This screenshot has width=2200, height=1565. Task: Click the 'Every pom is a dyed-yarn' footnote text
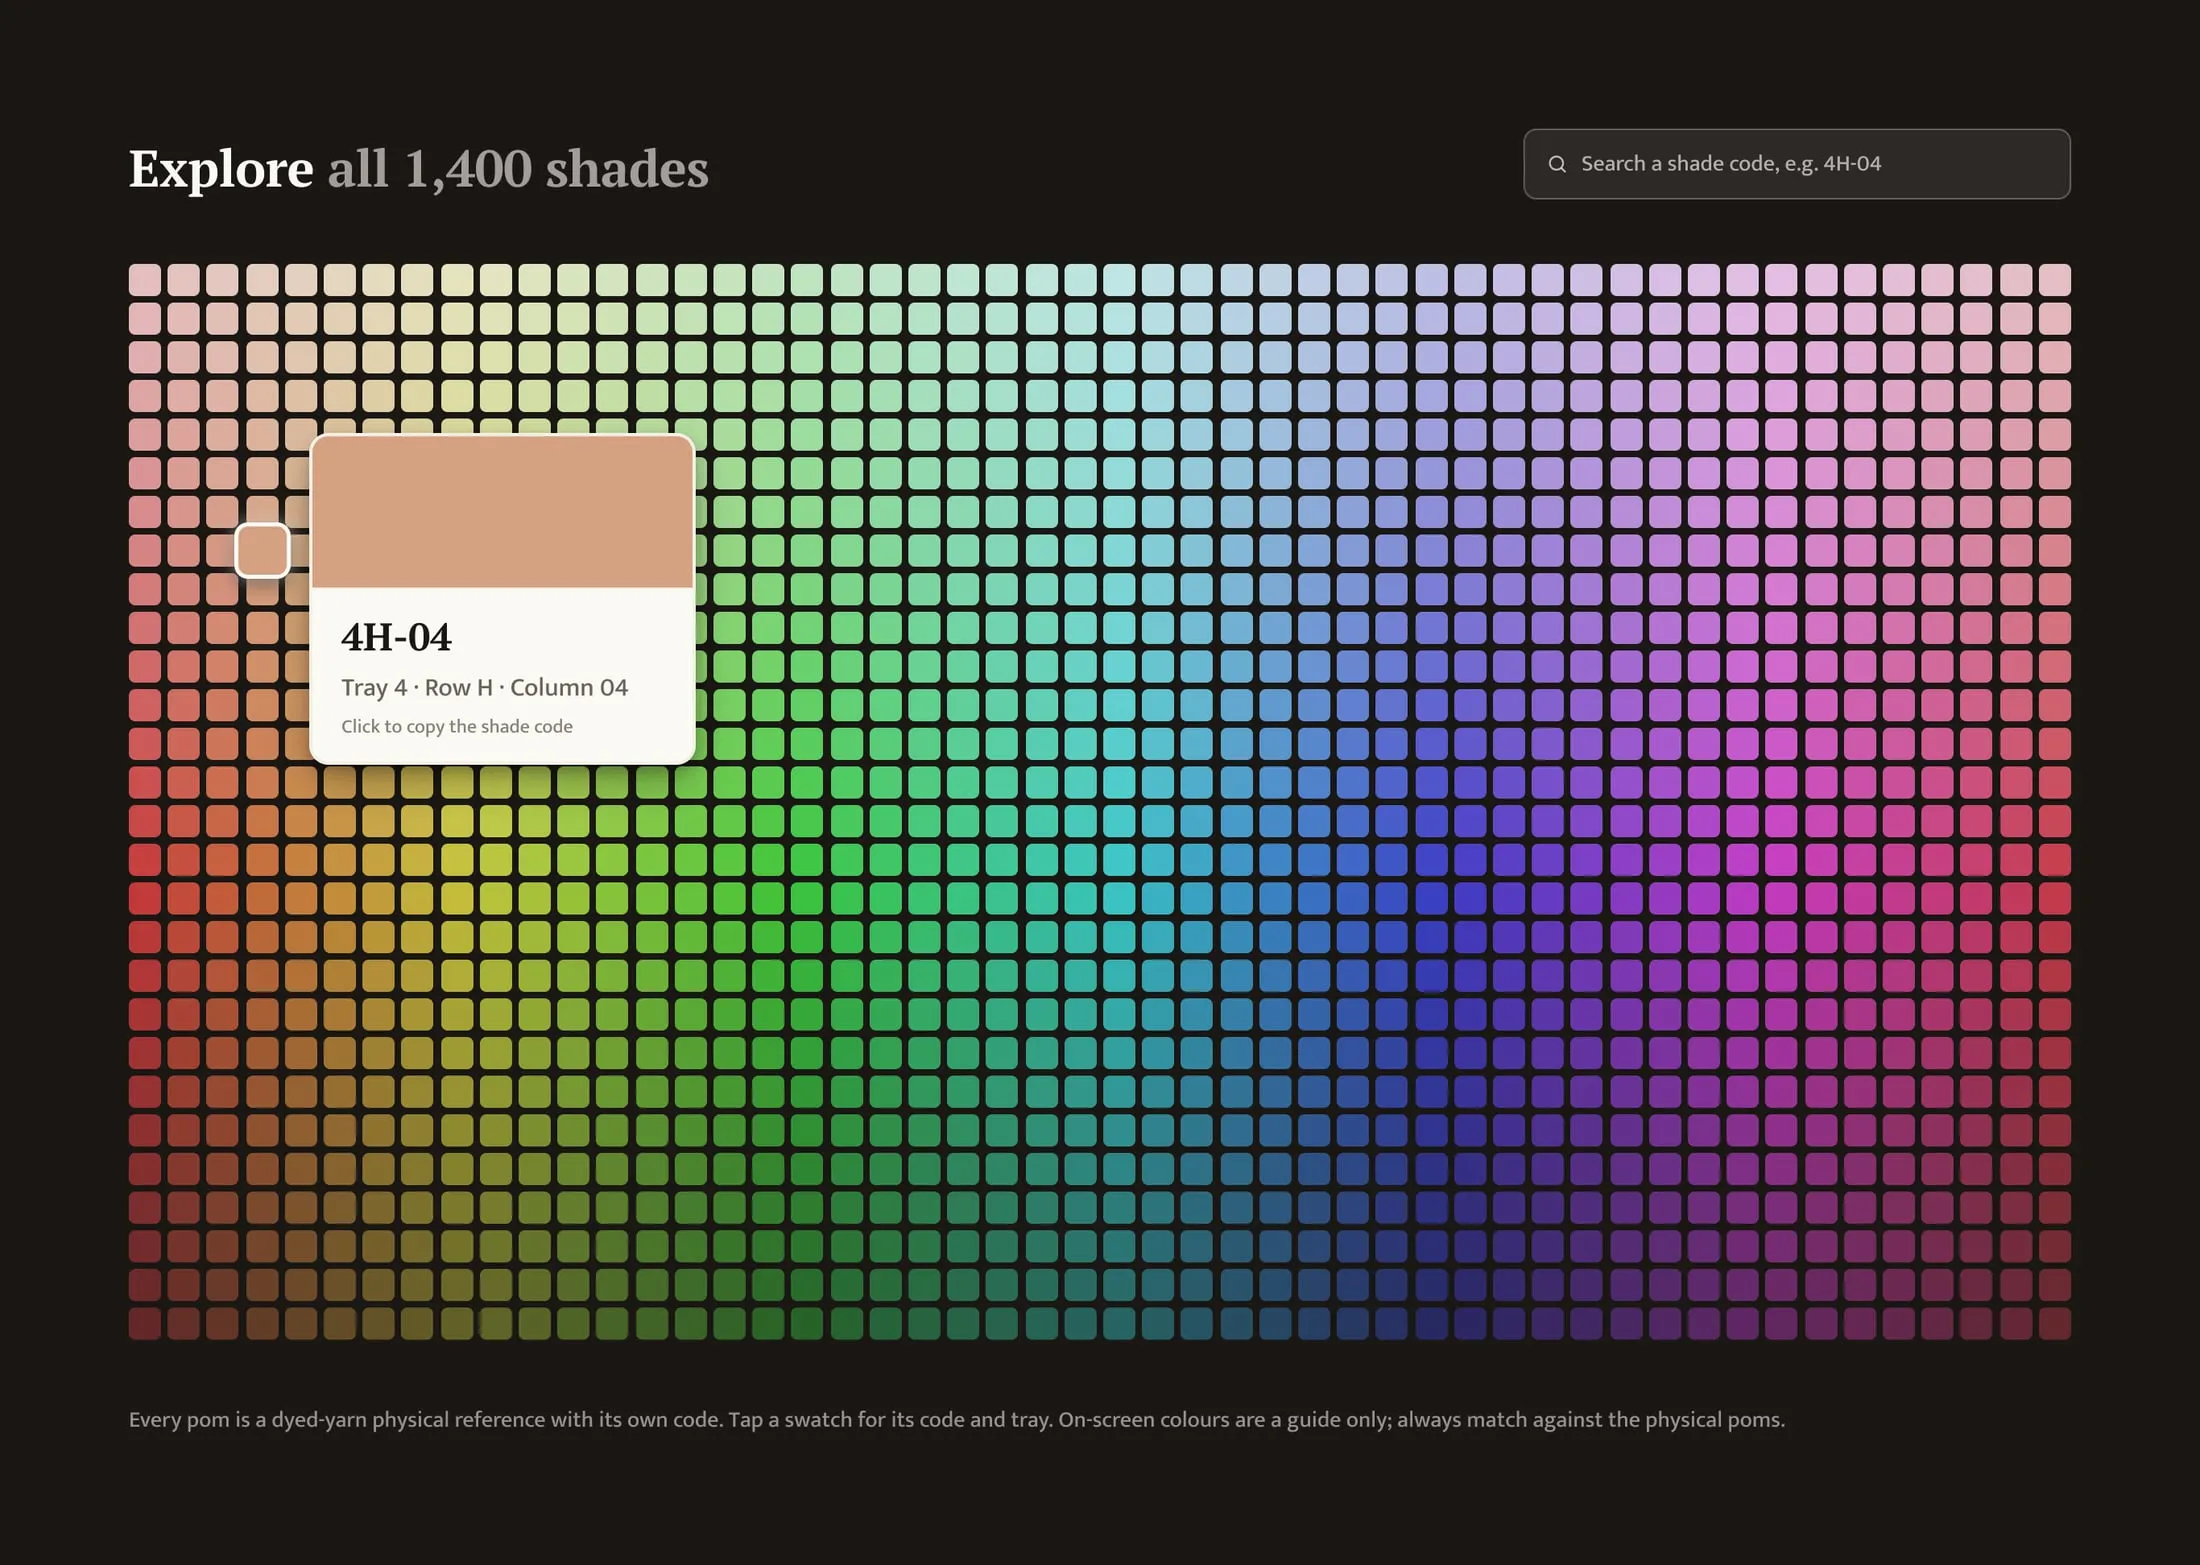point(957,1420)
